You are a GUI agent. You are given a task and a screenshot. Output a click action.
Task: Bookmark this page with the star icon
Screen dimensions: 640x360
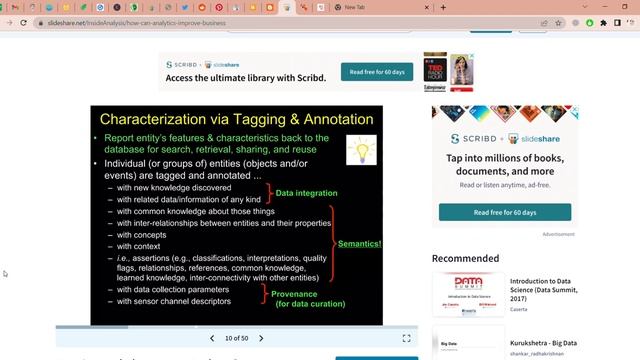coord(558,23)
